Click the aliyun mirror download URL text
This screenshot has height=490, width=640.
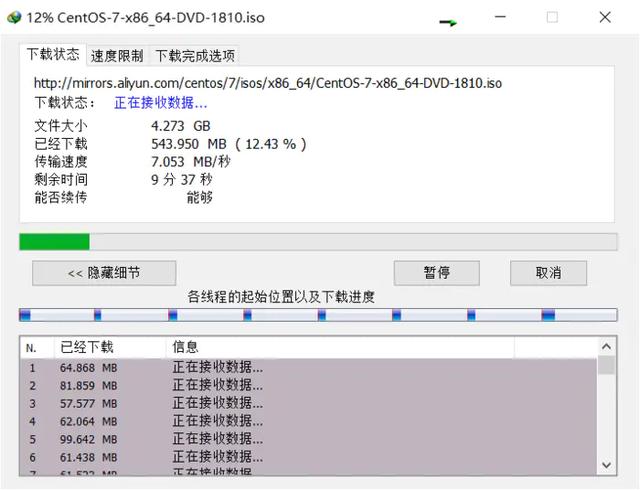pos(268,83)
